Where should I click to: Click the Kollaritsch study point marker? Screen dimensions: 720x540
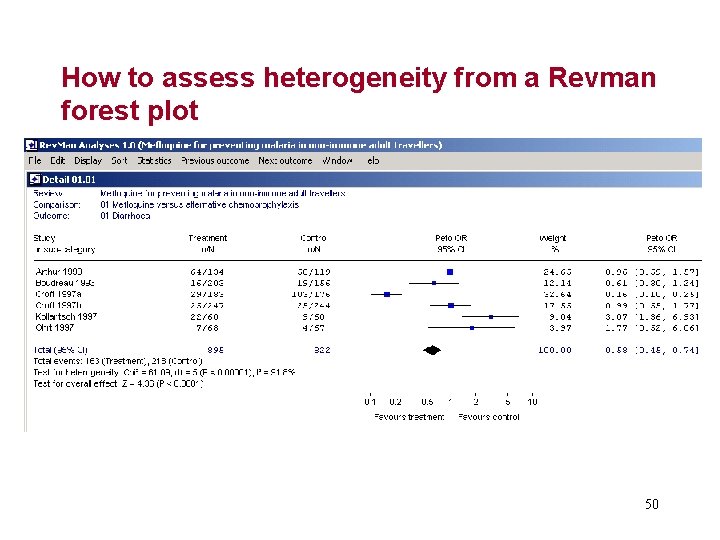[491, 317]
